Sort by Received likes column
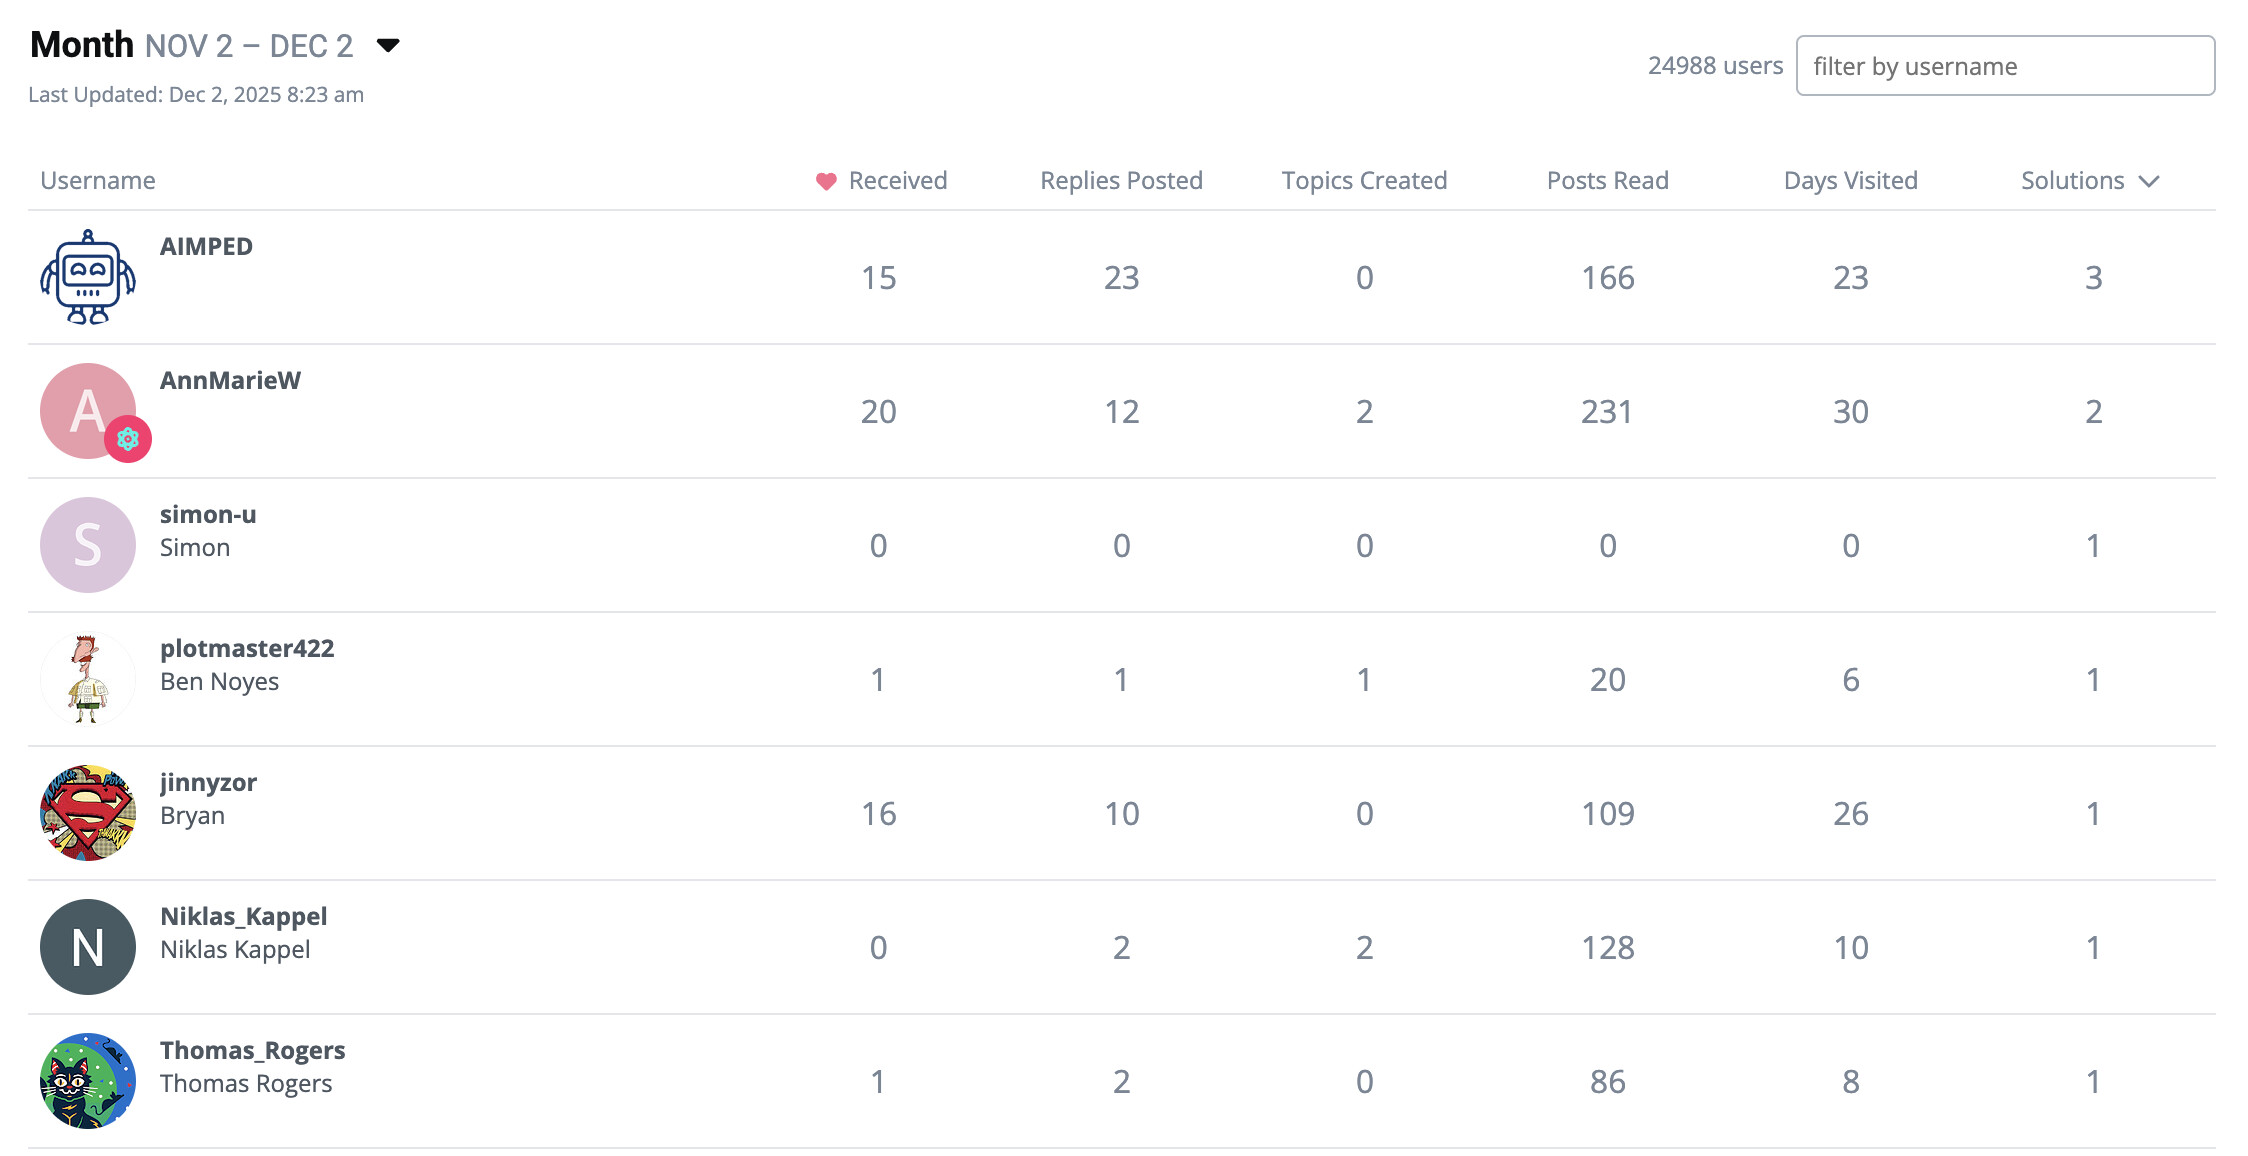 point(882,181)
